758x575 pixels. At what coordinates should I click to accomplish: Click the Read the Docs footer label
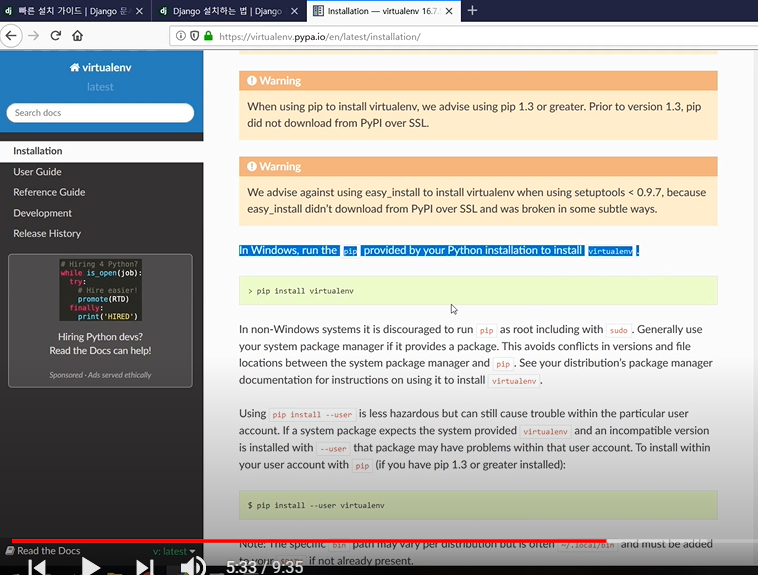click(x=43, y=550)
